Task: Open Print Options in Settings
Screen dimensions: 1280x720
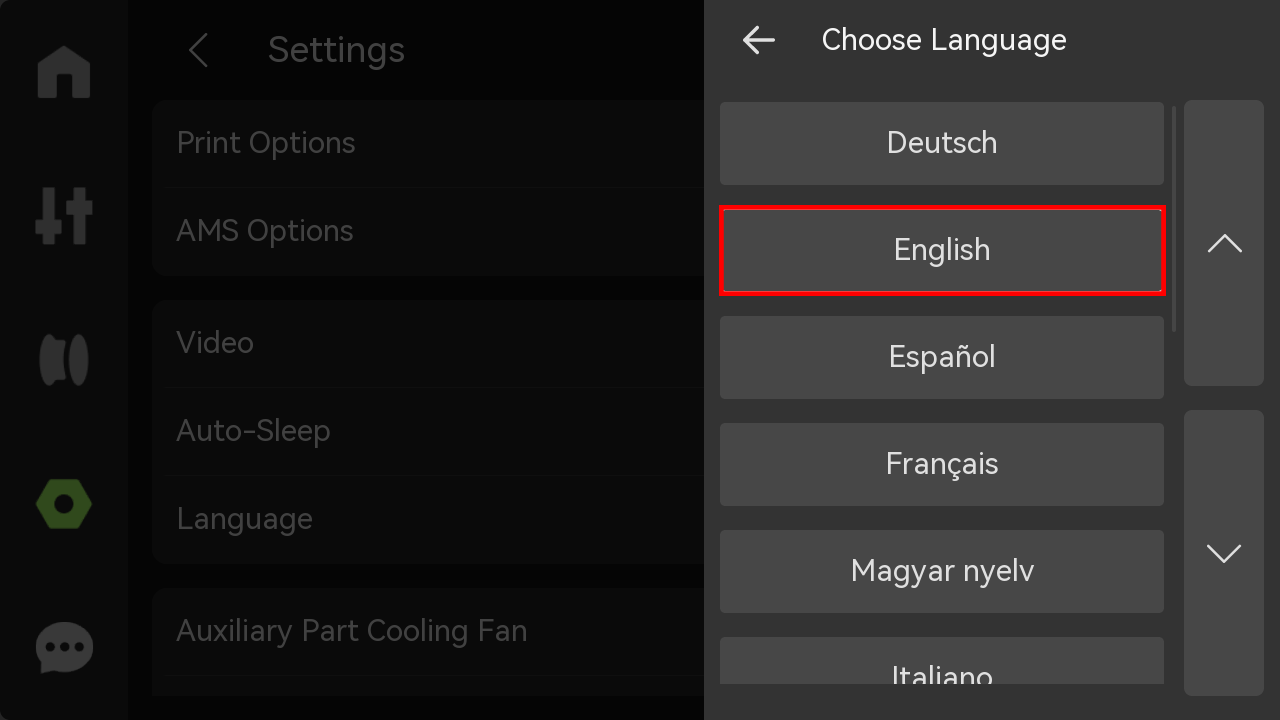Action: click(428, 143)
